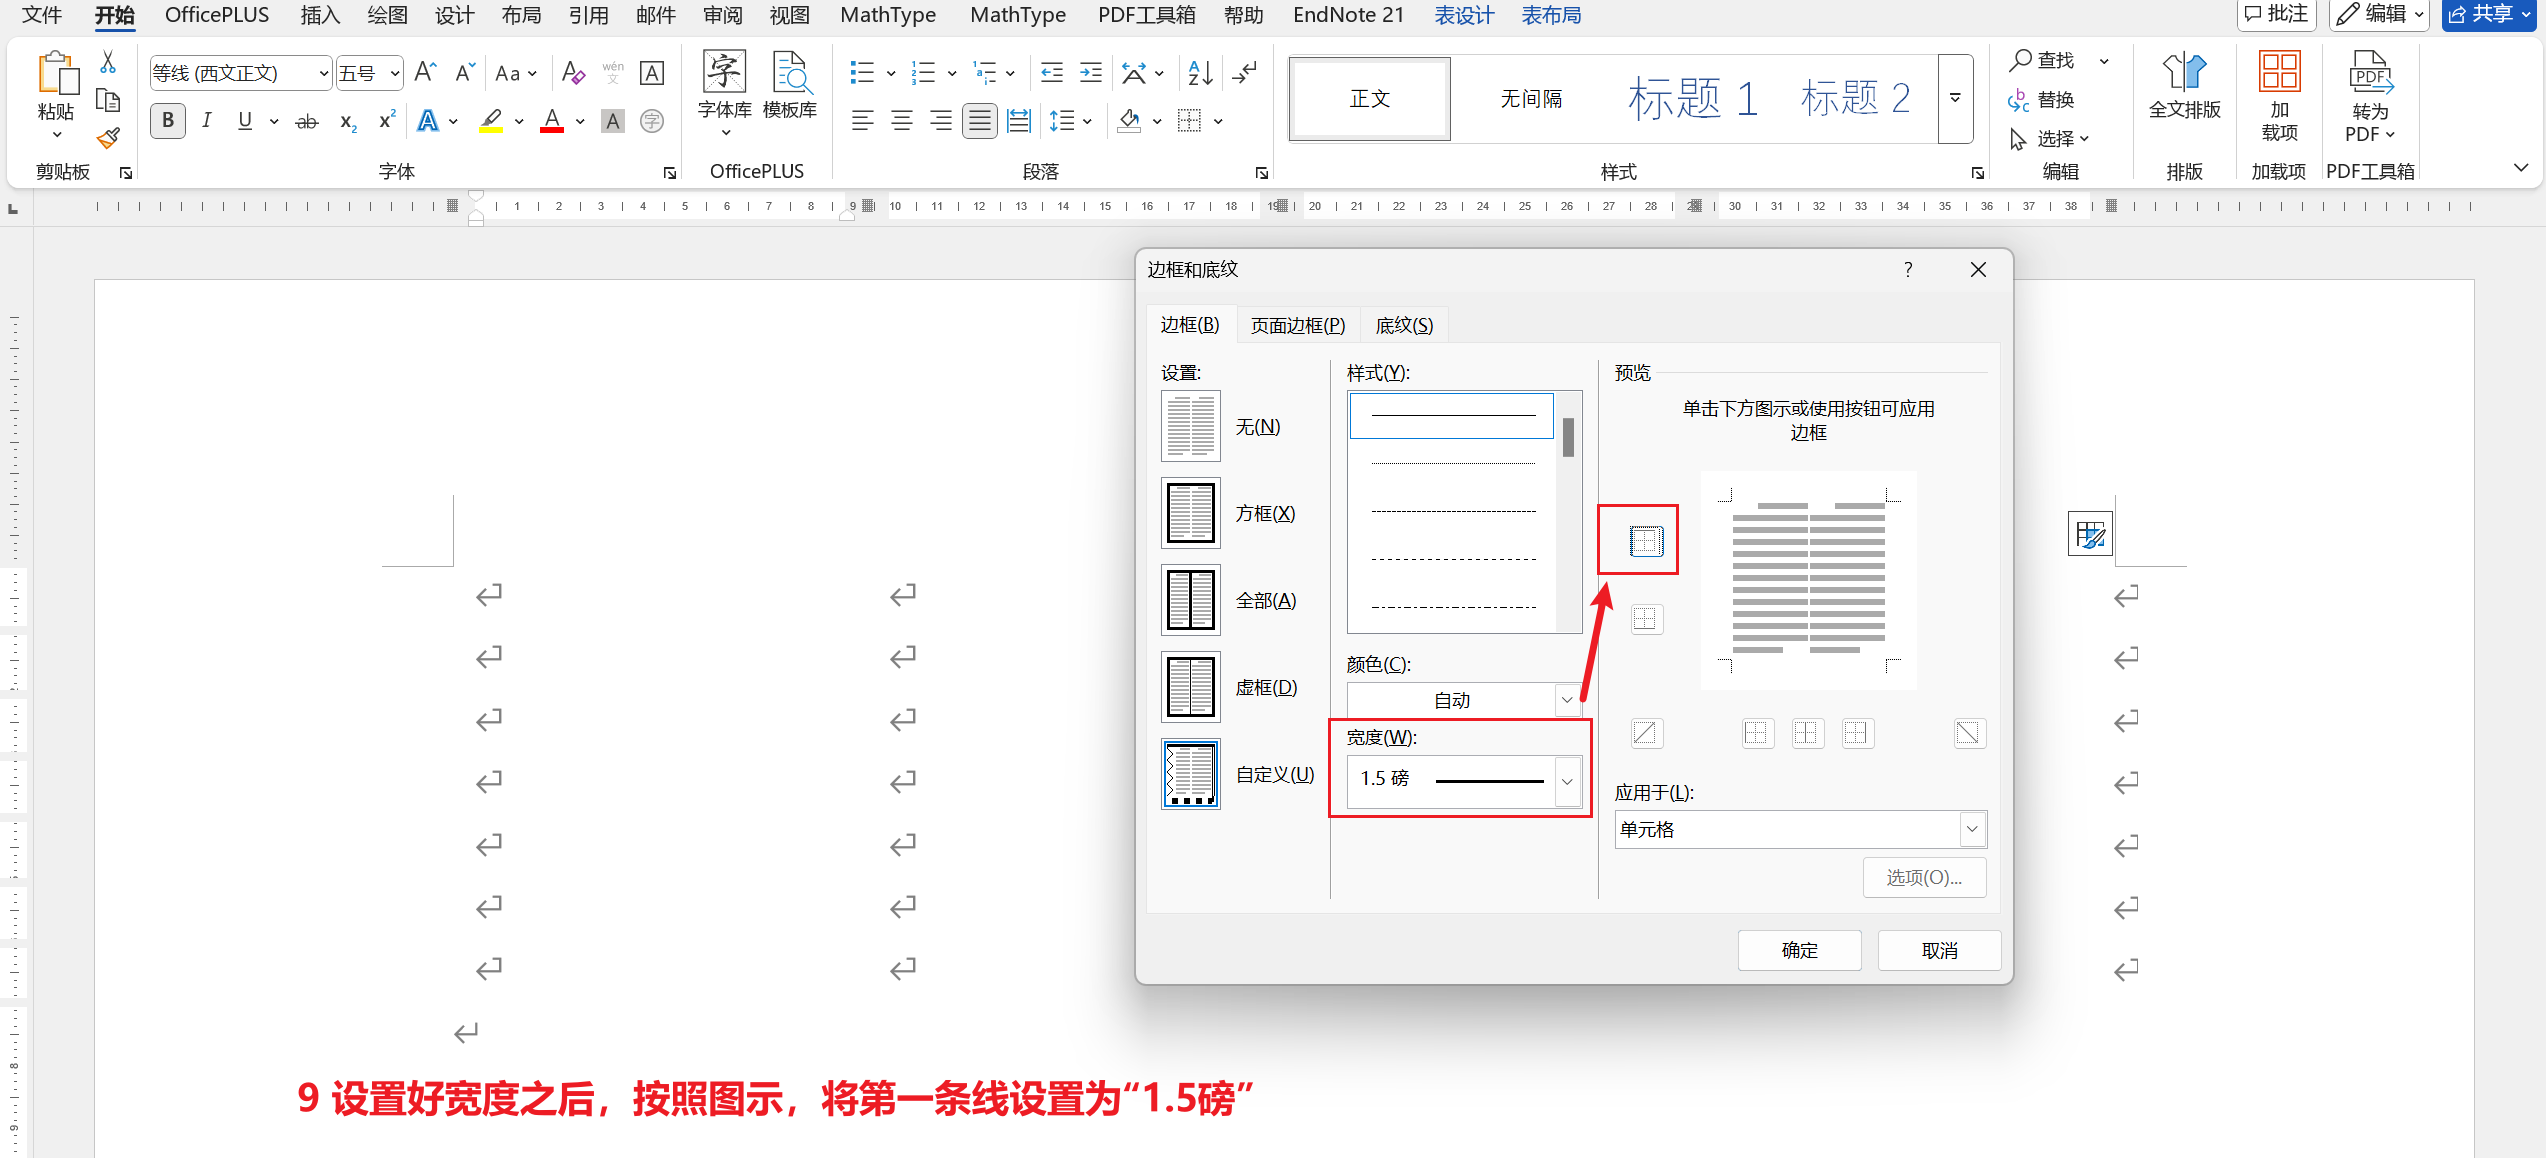Click top border button in preview

[1645, 541]
